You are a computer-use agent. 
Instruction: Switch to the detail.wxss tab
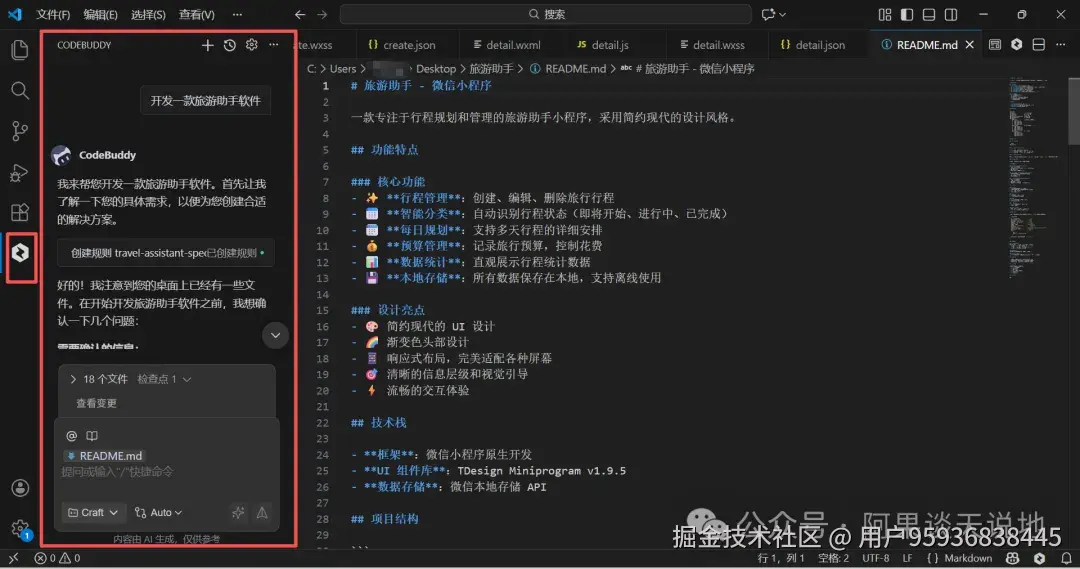(718, 45)
